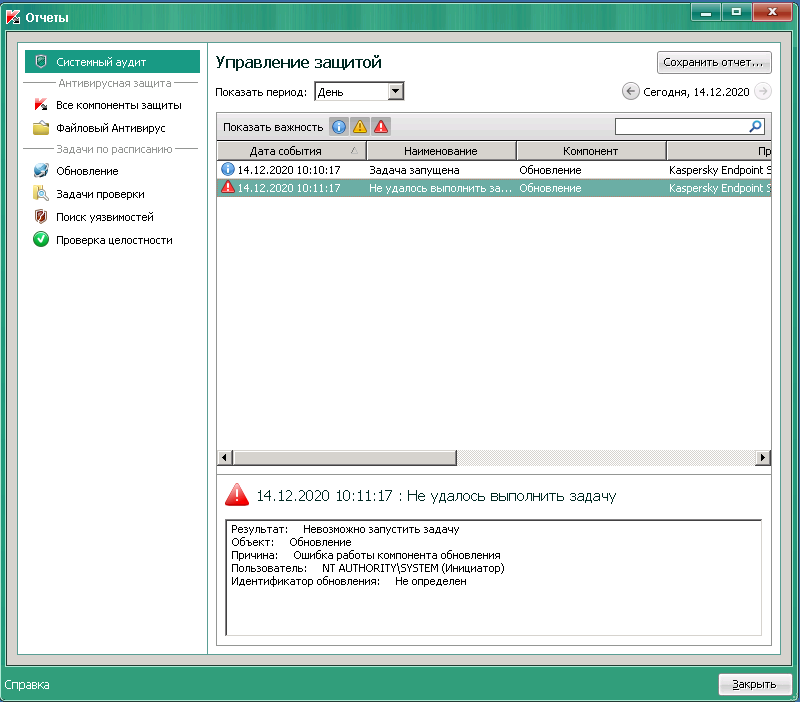Click the Kaspersky icon for all protection components
This screenshot has height=702, width=800.
tap(41, 105)
